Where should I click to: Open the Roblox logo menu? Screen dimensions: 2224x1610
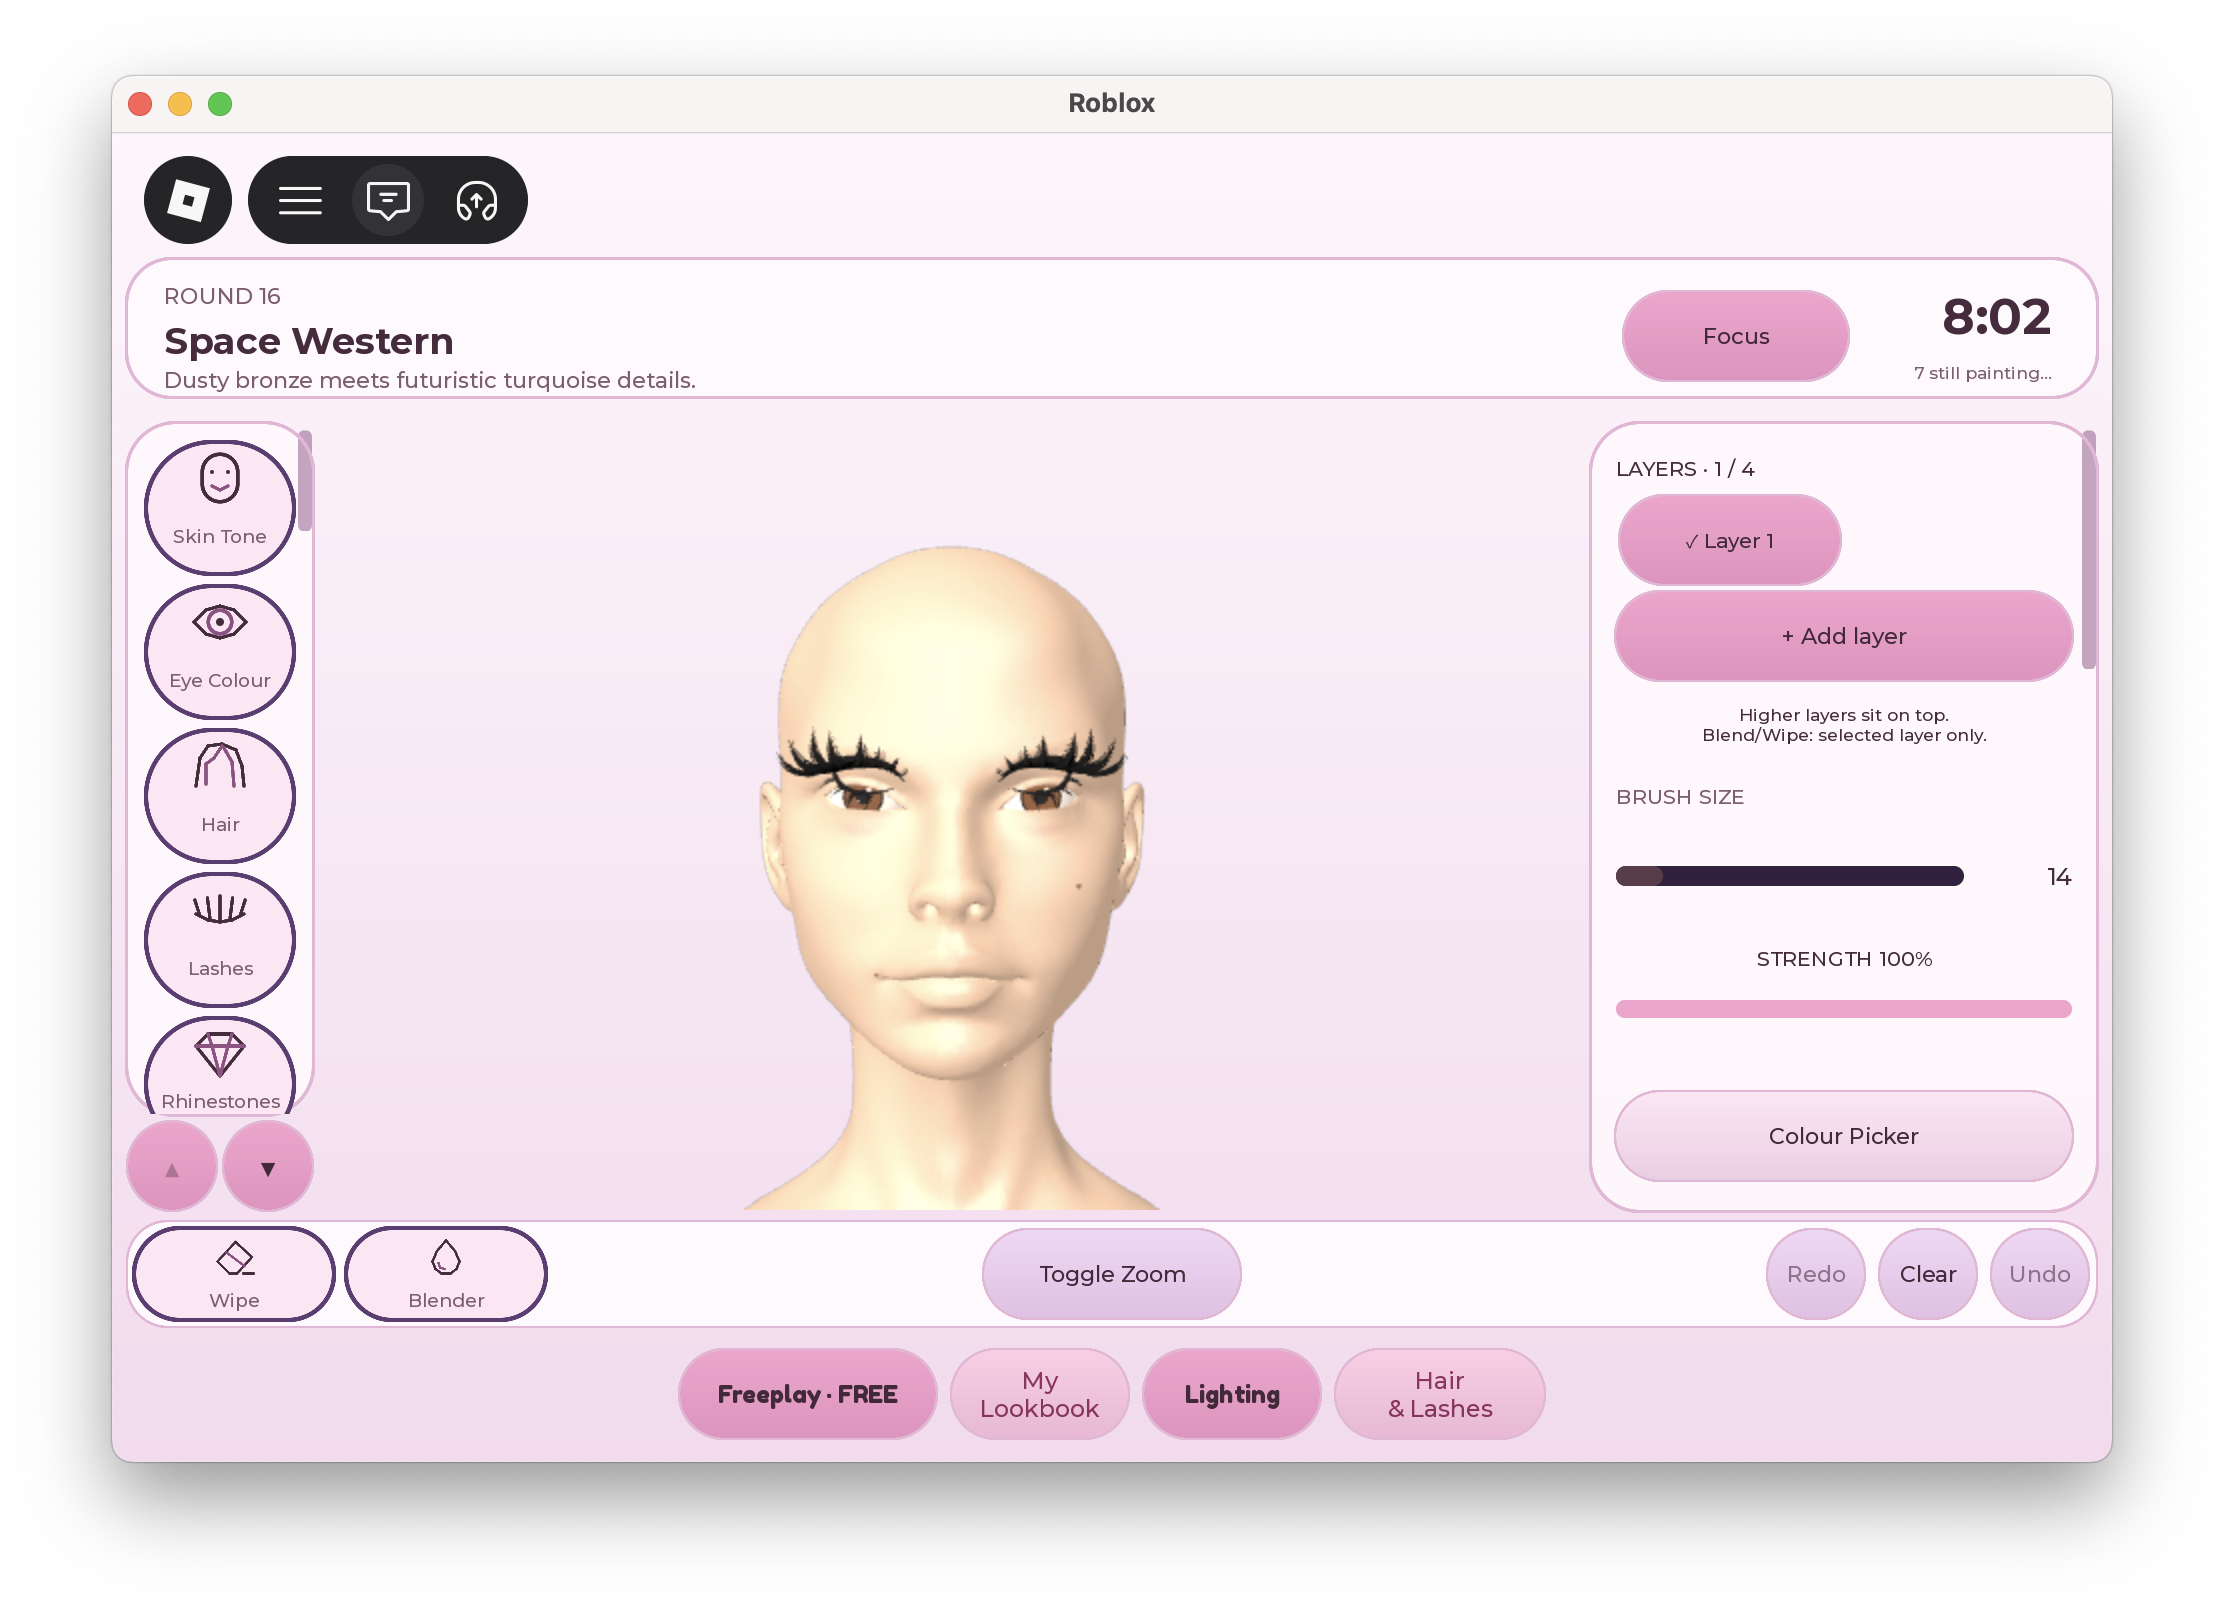(188, 200)
